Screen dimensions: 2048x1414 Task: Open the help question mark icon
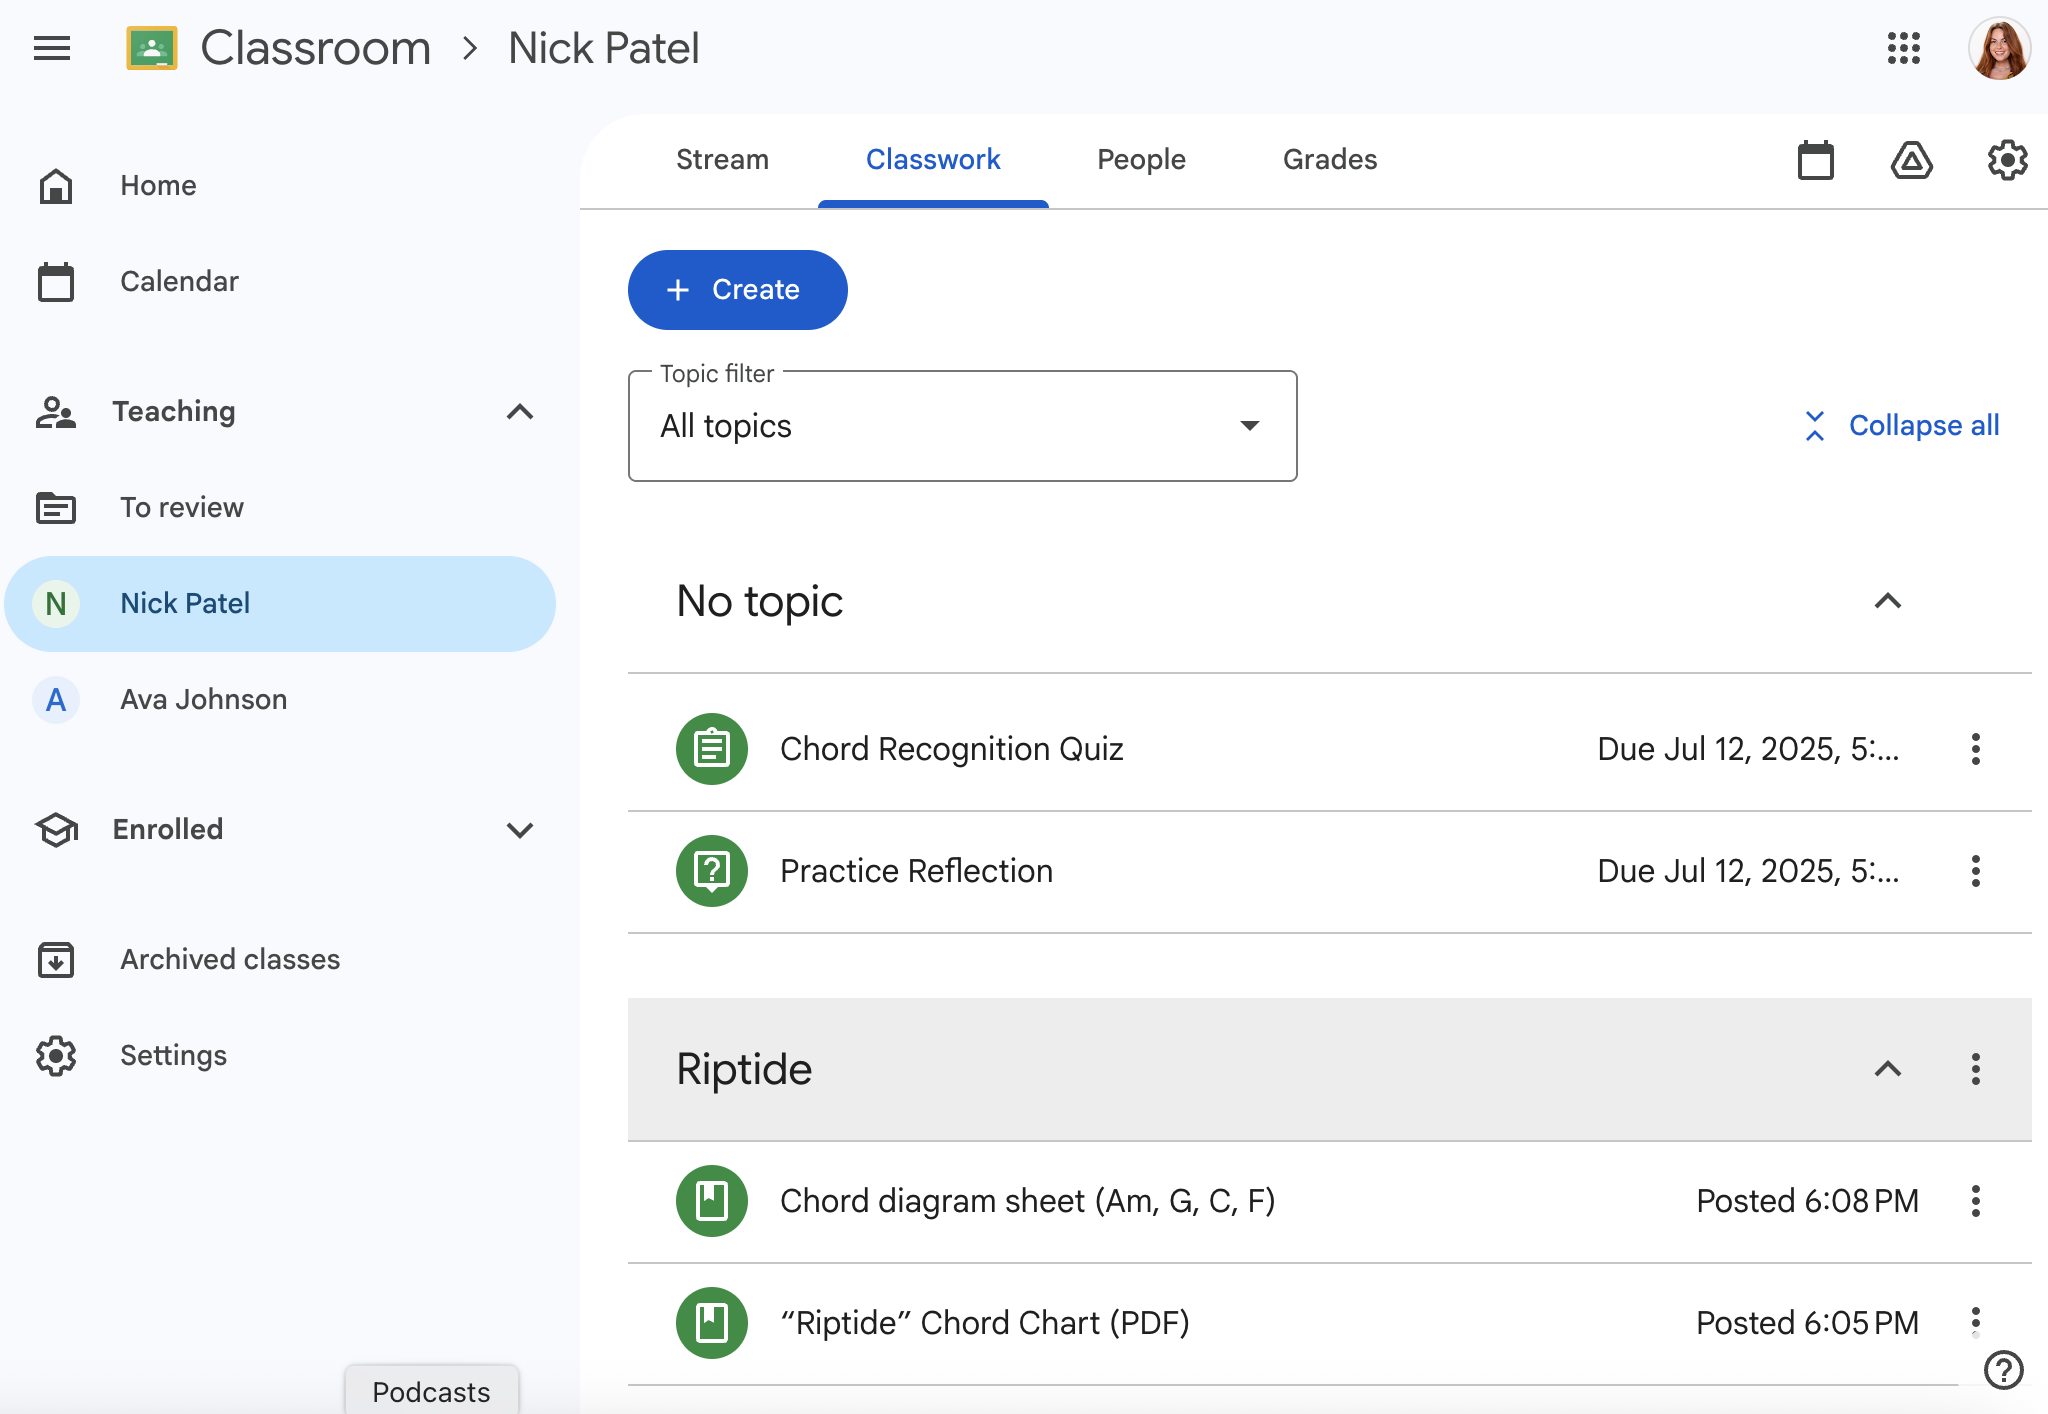2003,1369
